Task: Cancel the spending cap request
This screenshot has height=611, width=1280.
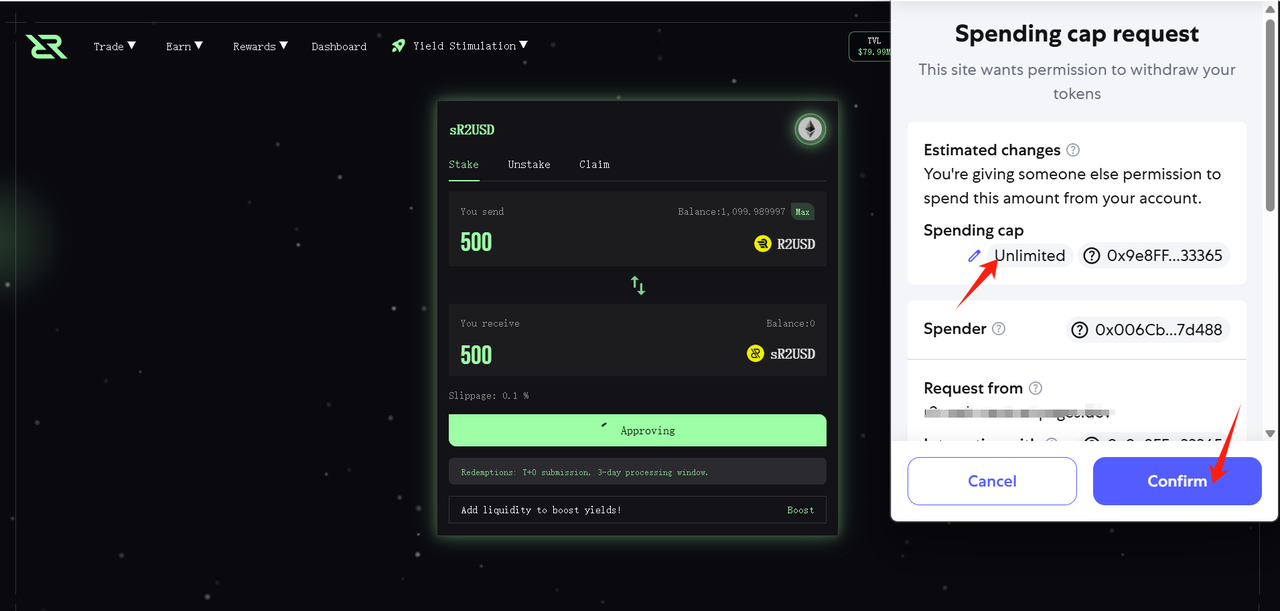Action: coord(992,481)
